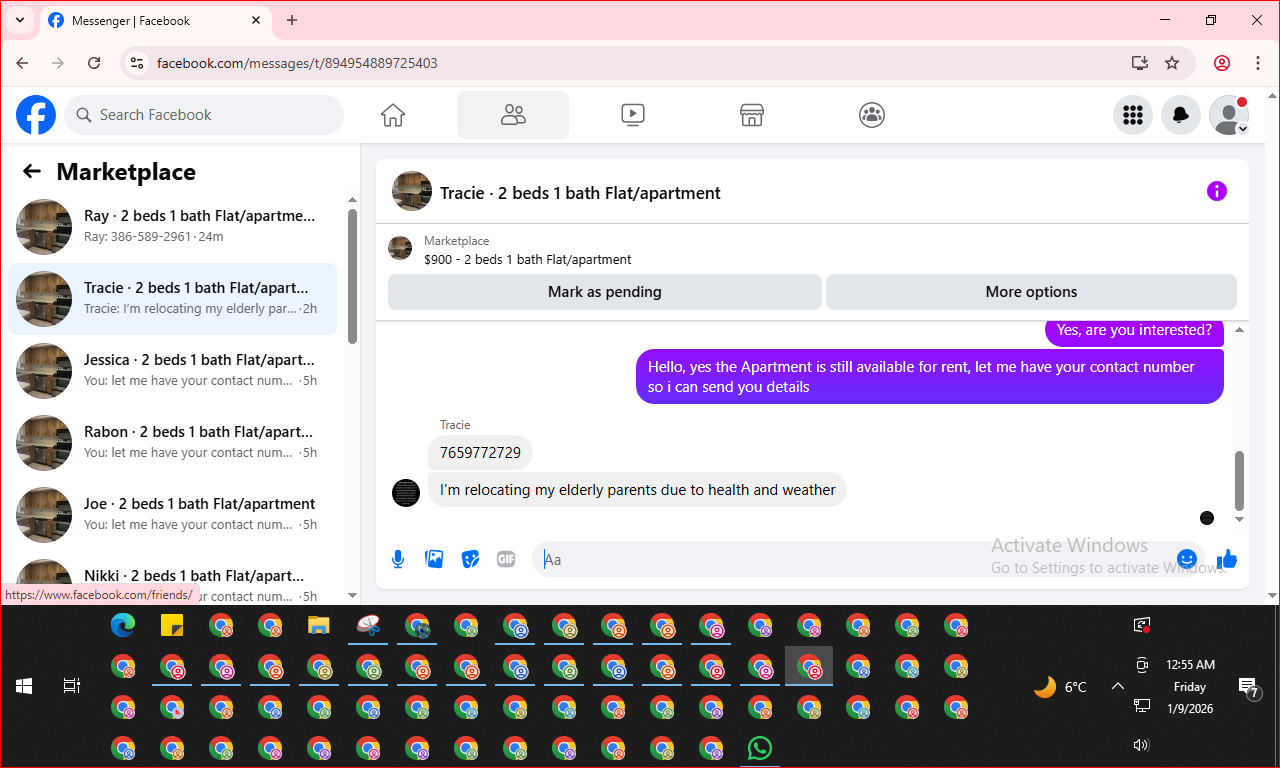Select the Messenger | Facebook tab
The image size is (1280, 768).
coord(155,20)
